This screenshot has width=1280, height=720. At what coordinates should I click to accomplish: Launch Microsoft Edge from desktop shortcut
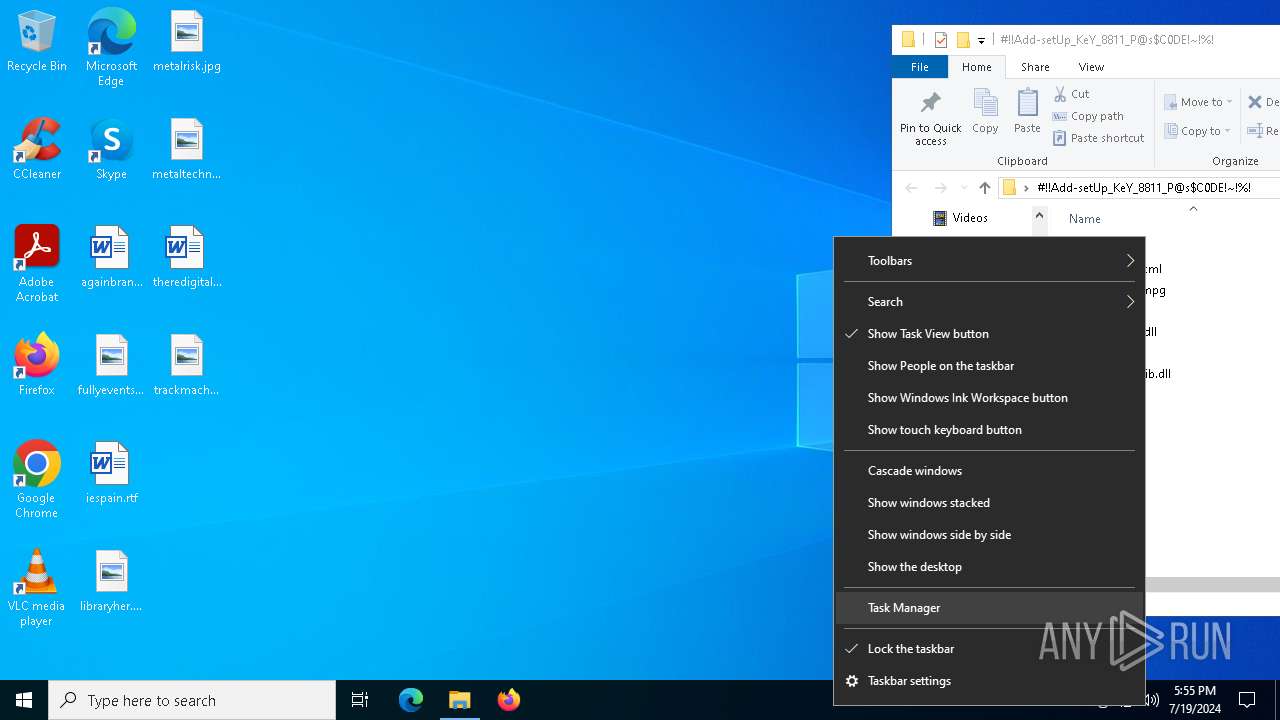click(x=111, y=48)
